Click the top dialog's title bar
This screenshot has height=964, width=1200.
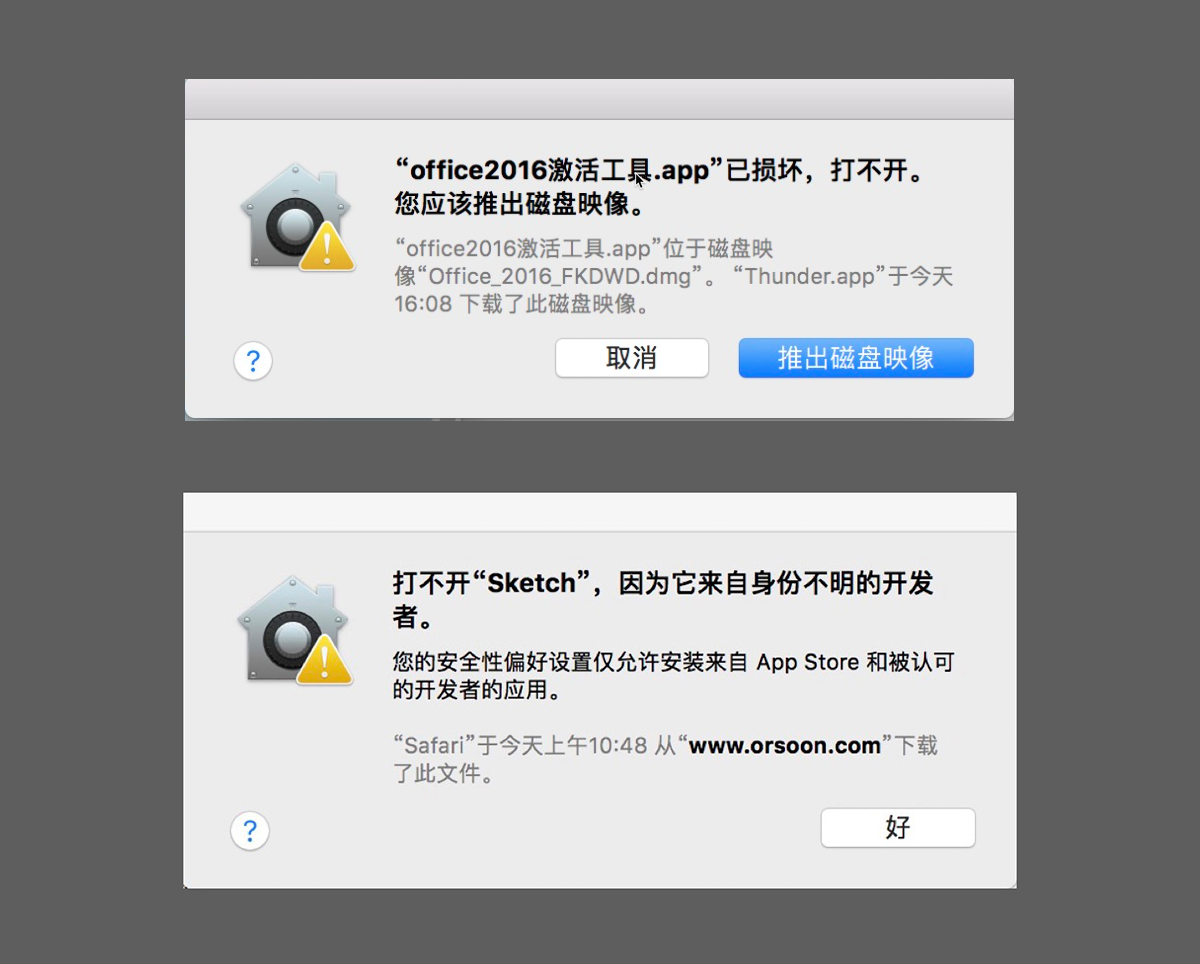pyautogui.click(x=600, y=99)
